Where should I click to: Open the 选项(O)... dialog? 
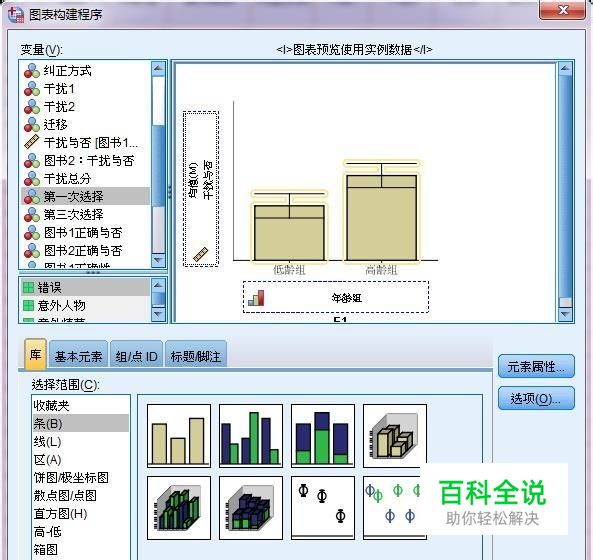pos(536,398)
